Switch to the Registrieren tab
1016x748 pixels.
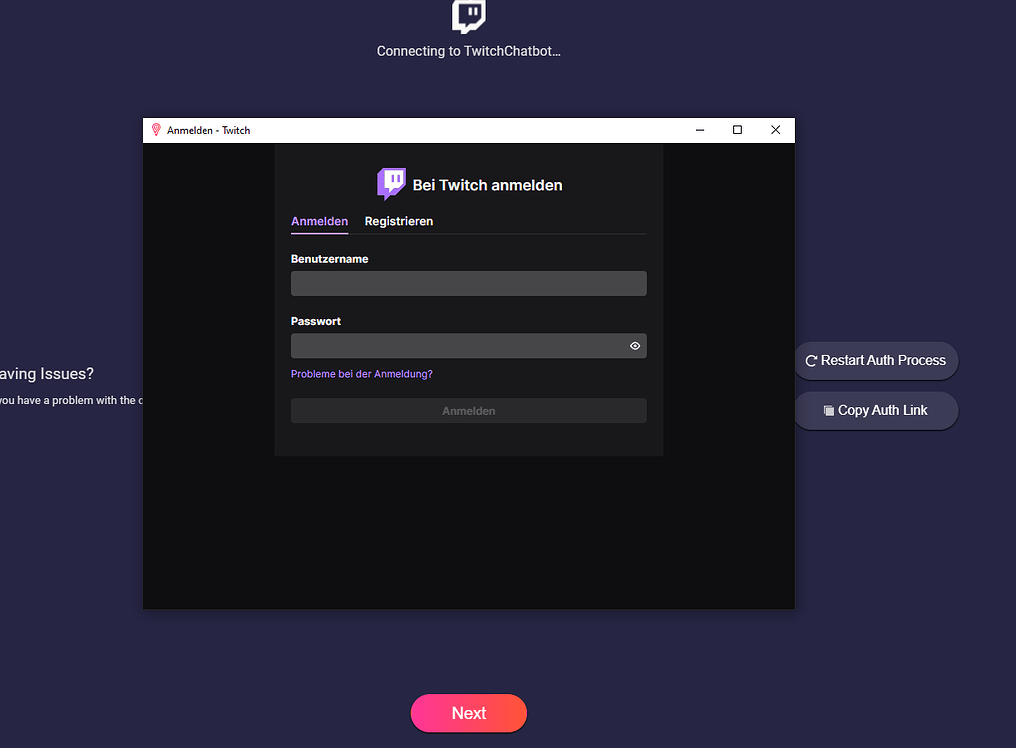(398, 221)
